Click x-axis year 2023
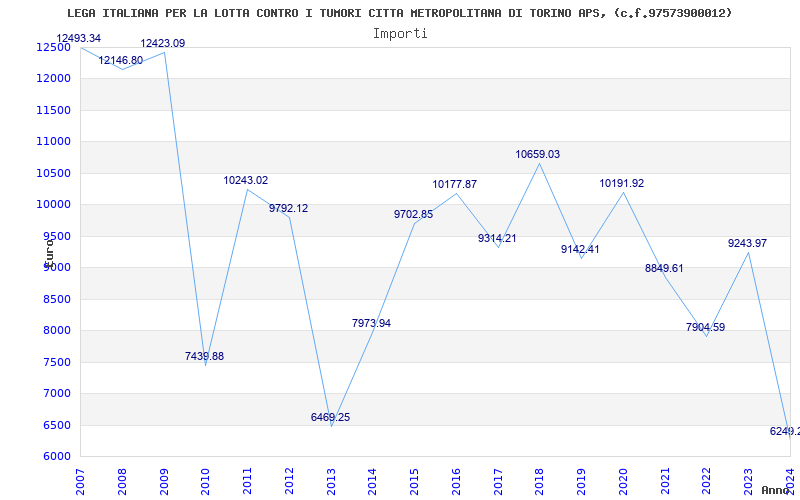 click(x=748, y=482)
